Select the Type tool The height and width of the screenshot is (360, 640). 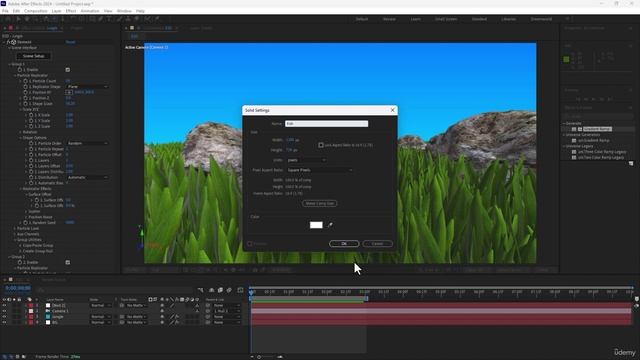109,19
